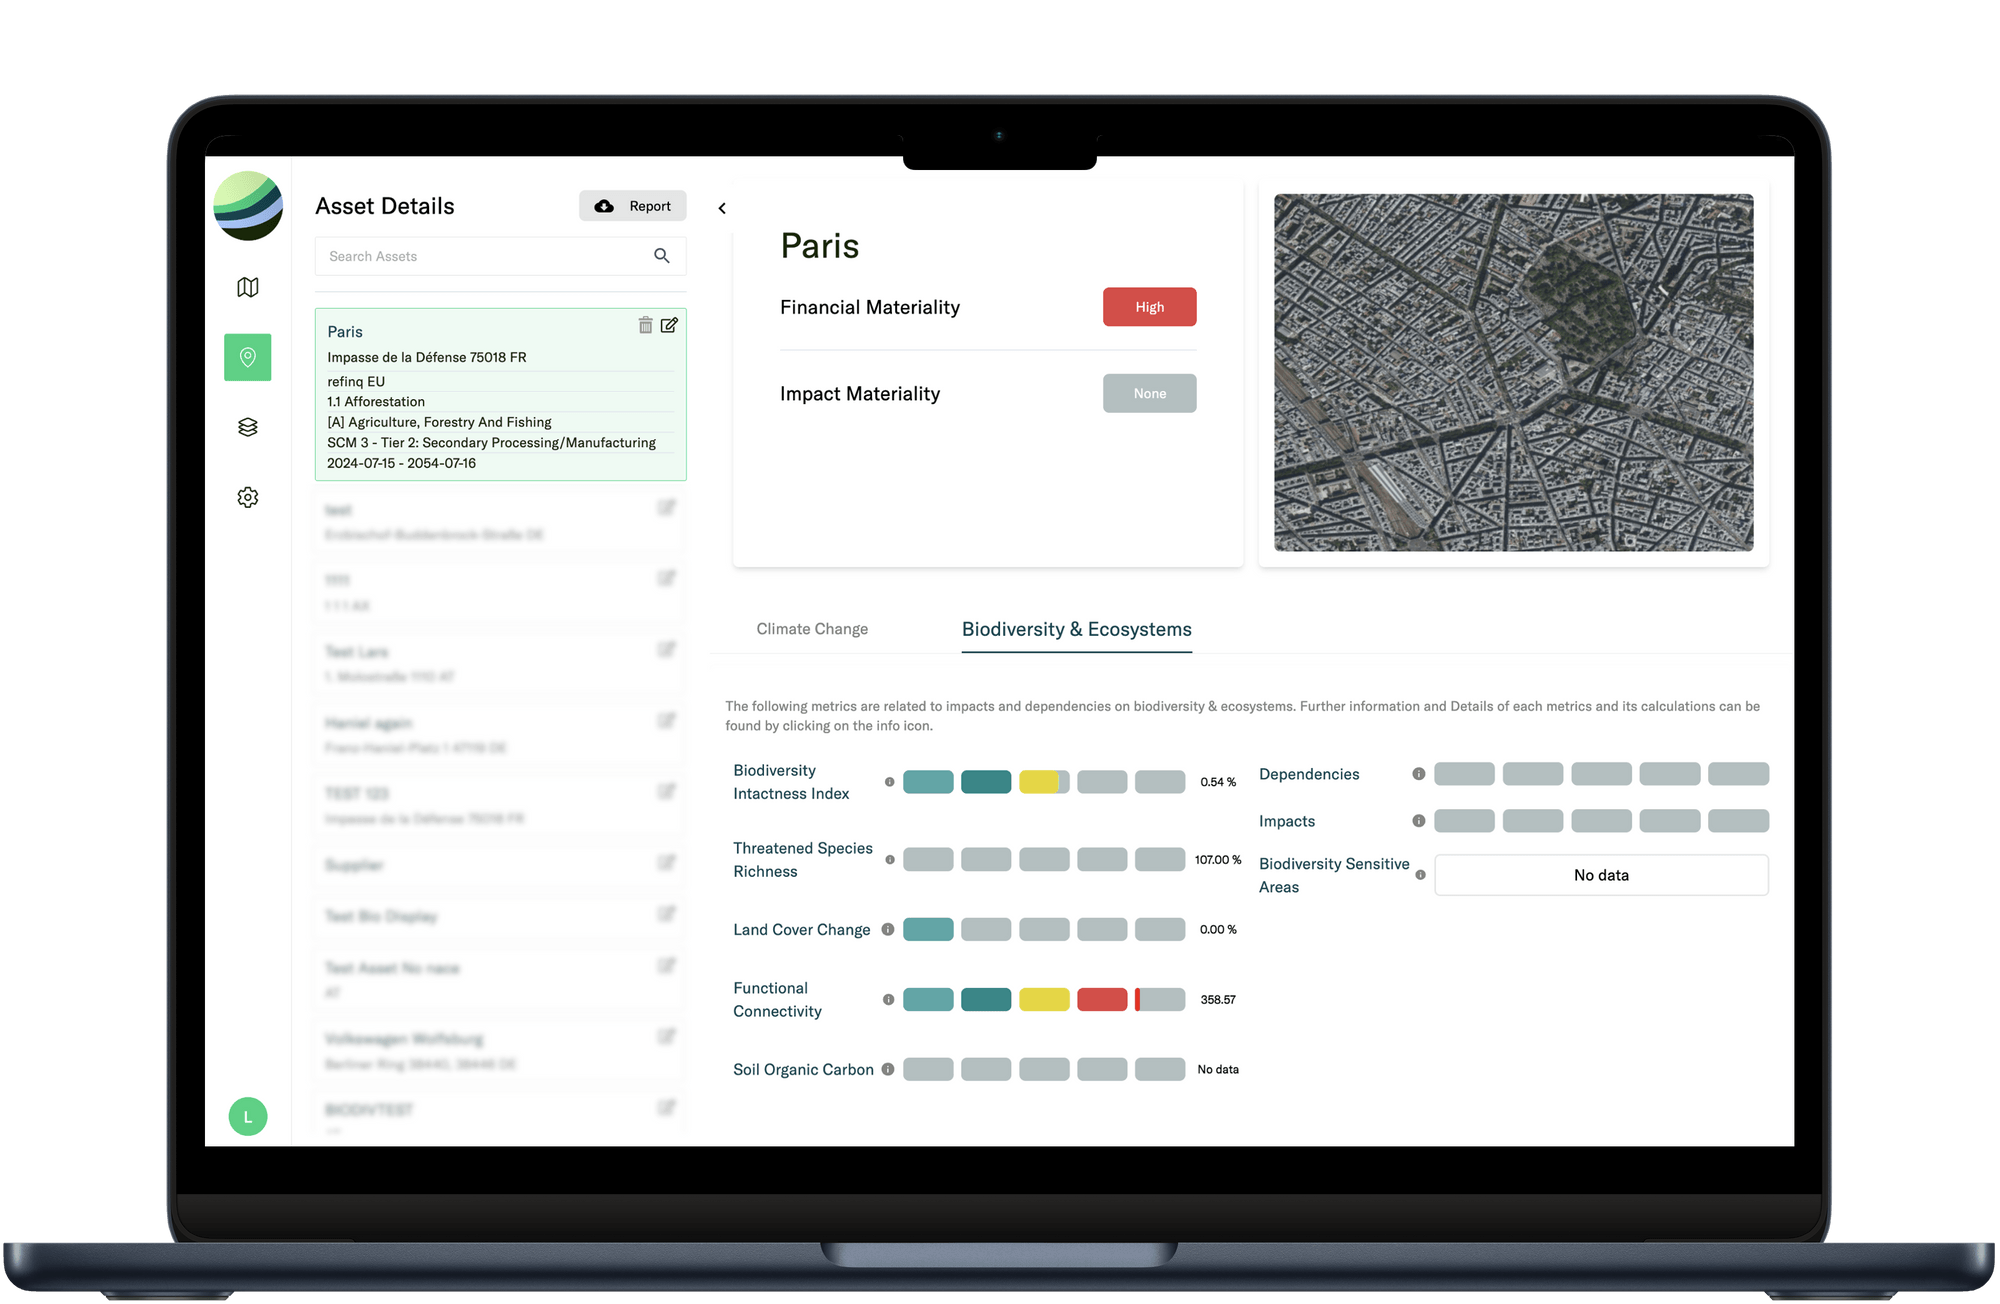Collapse panel with back chevron

[722, 208]
